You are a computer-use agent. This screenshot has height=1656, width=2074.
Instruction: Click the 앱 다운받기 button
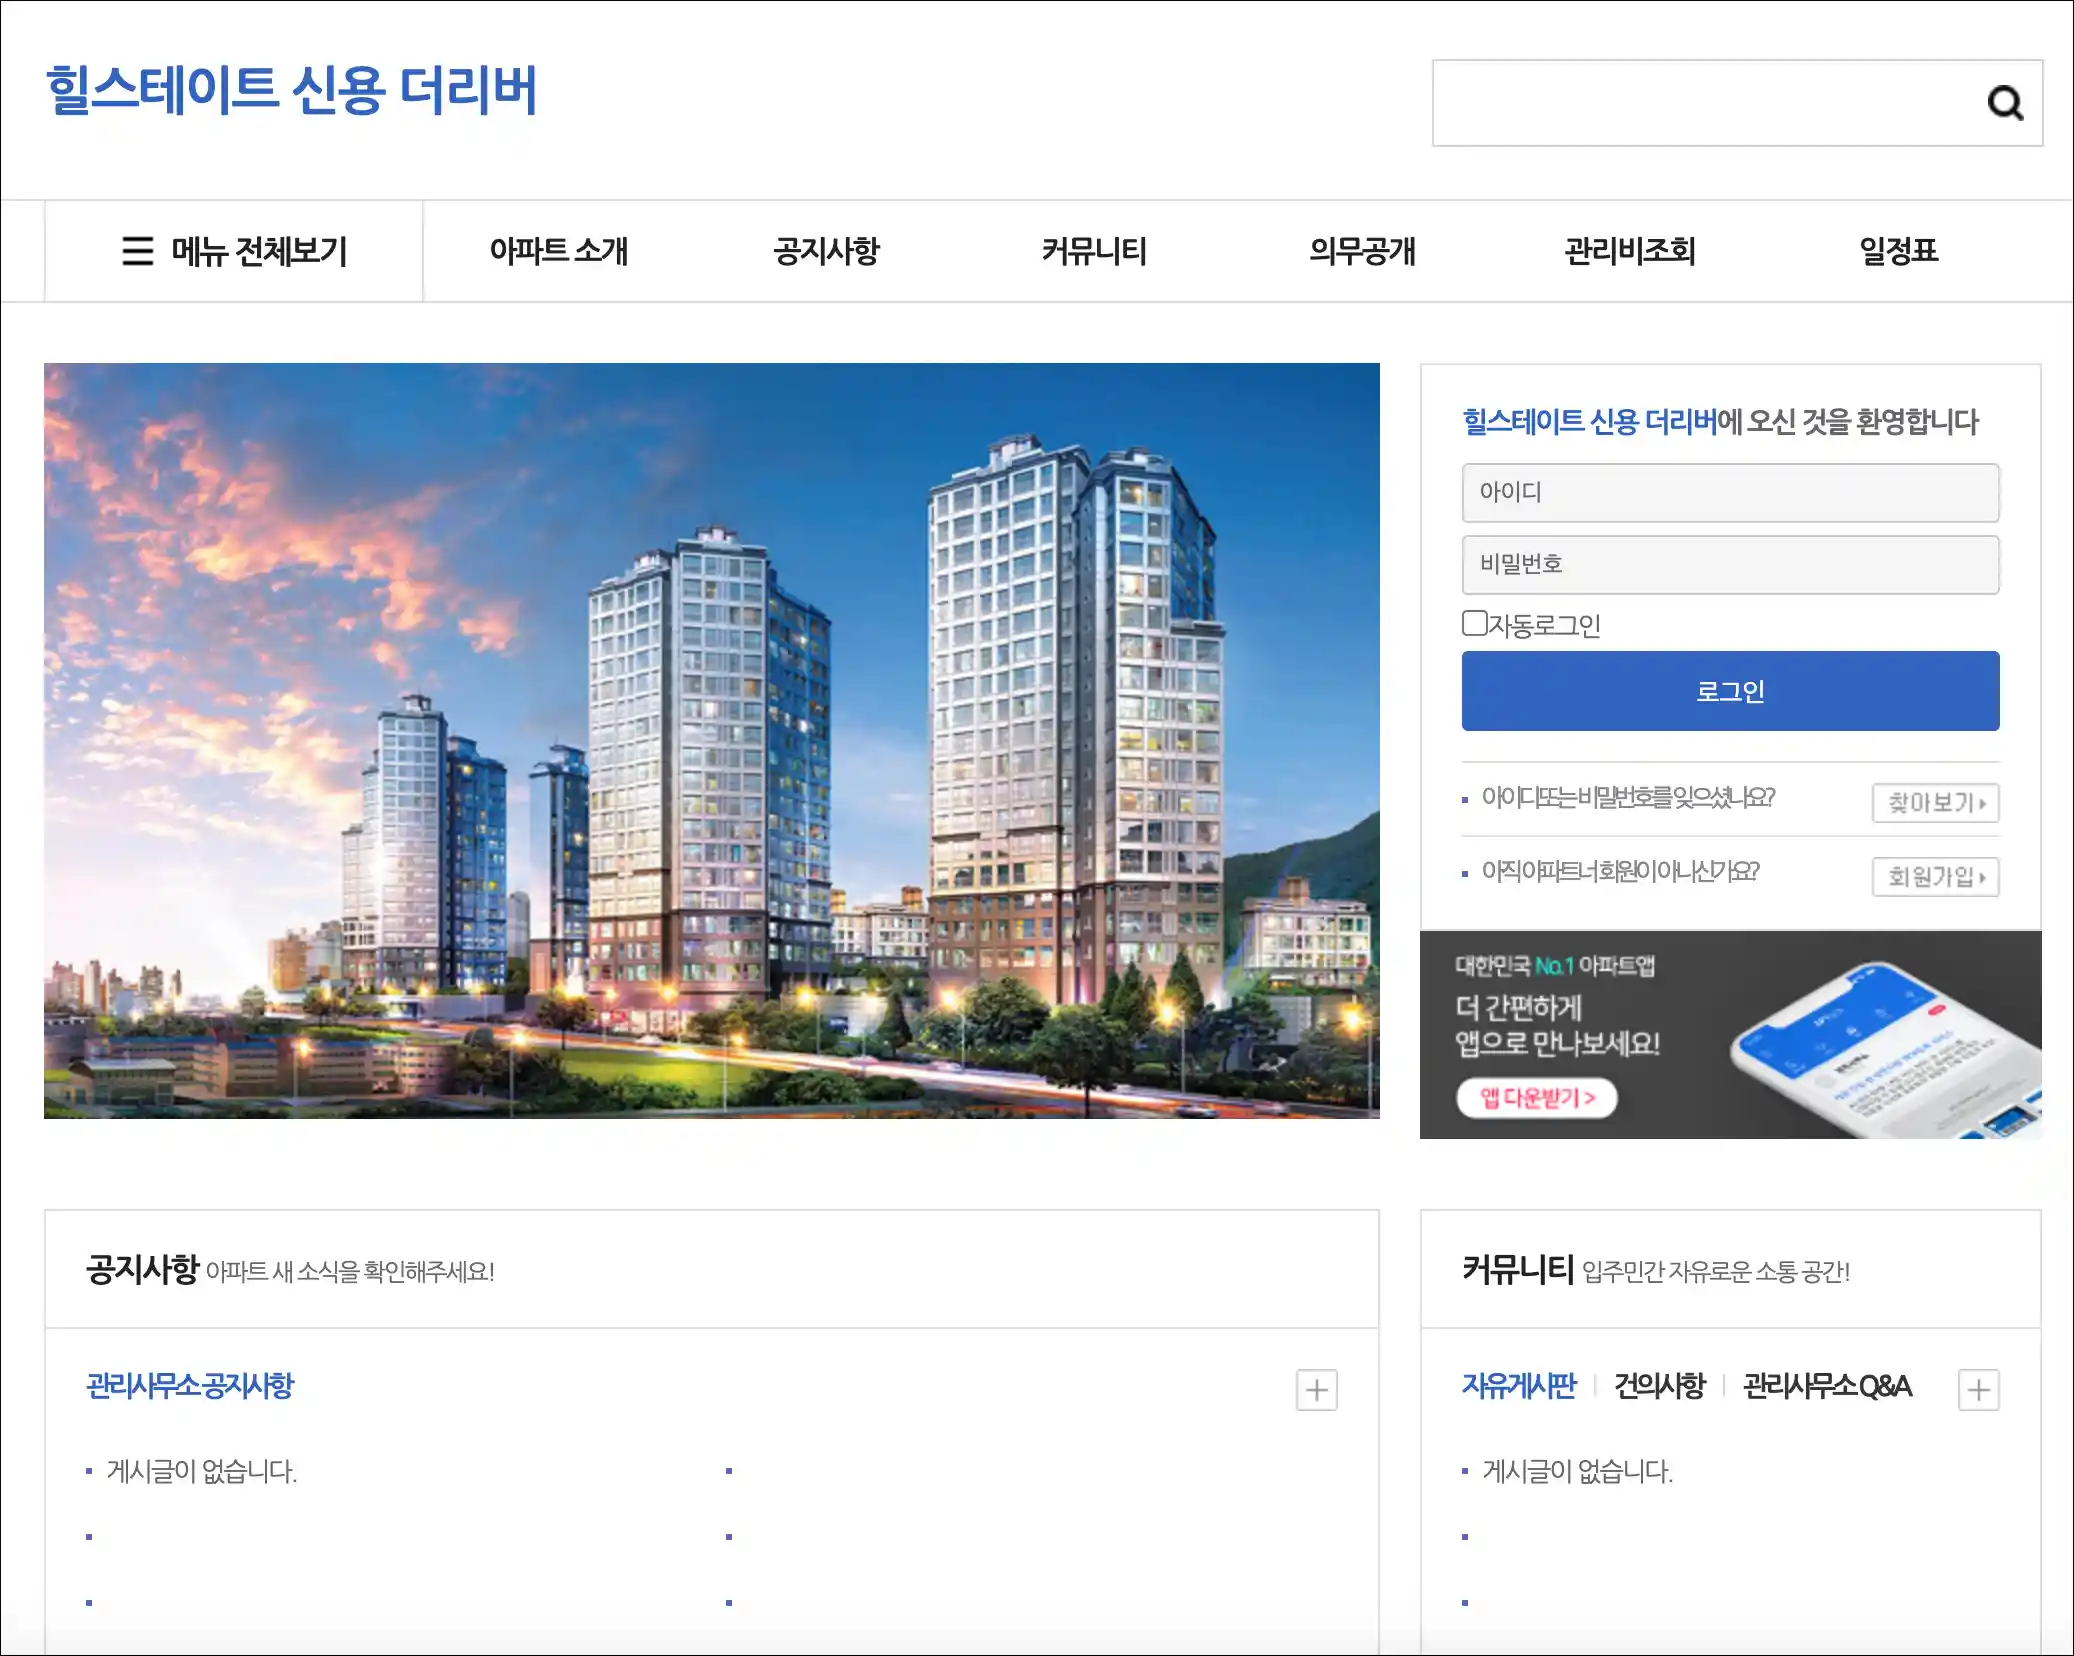click(1536, 1098)
